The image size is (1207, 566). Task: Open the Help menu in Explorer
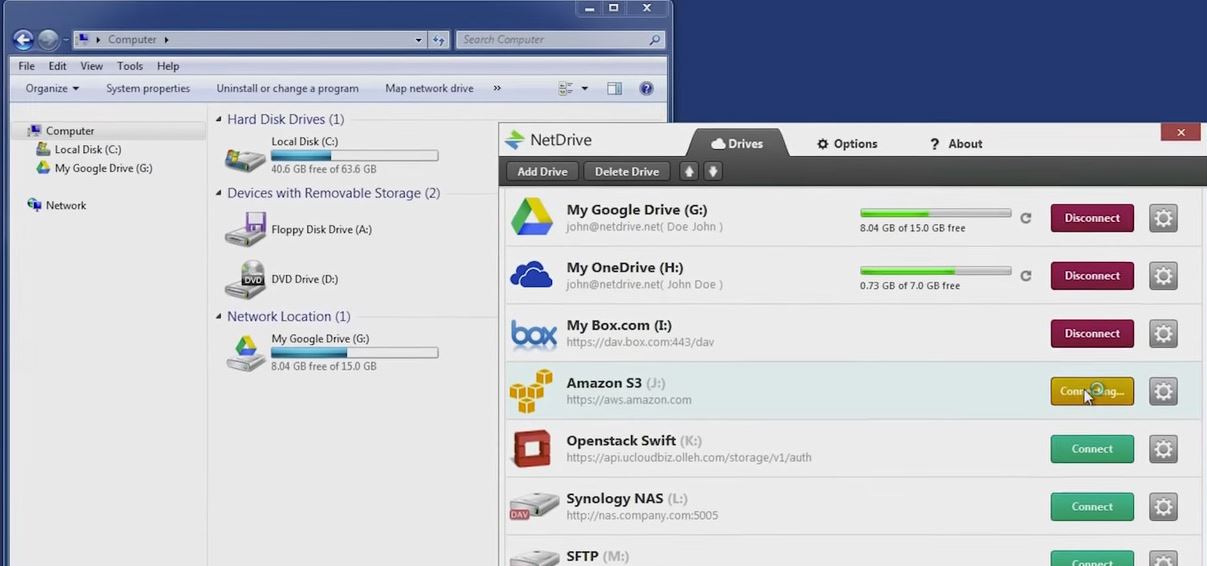pos(168,66)
